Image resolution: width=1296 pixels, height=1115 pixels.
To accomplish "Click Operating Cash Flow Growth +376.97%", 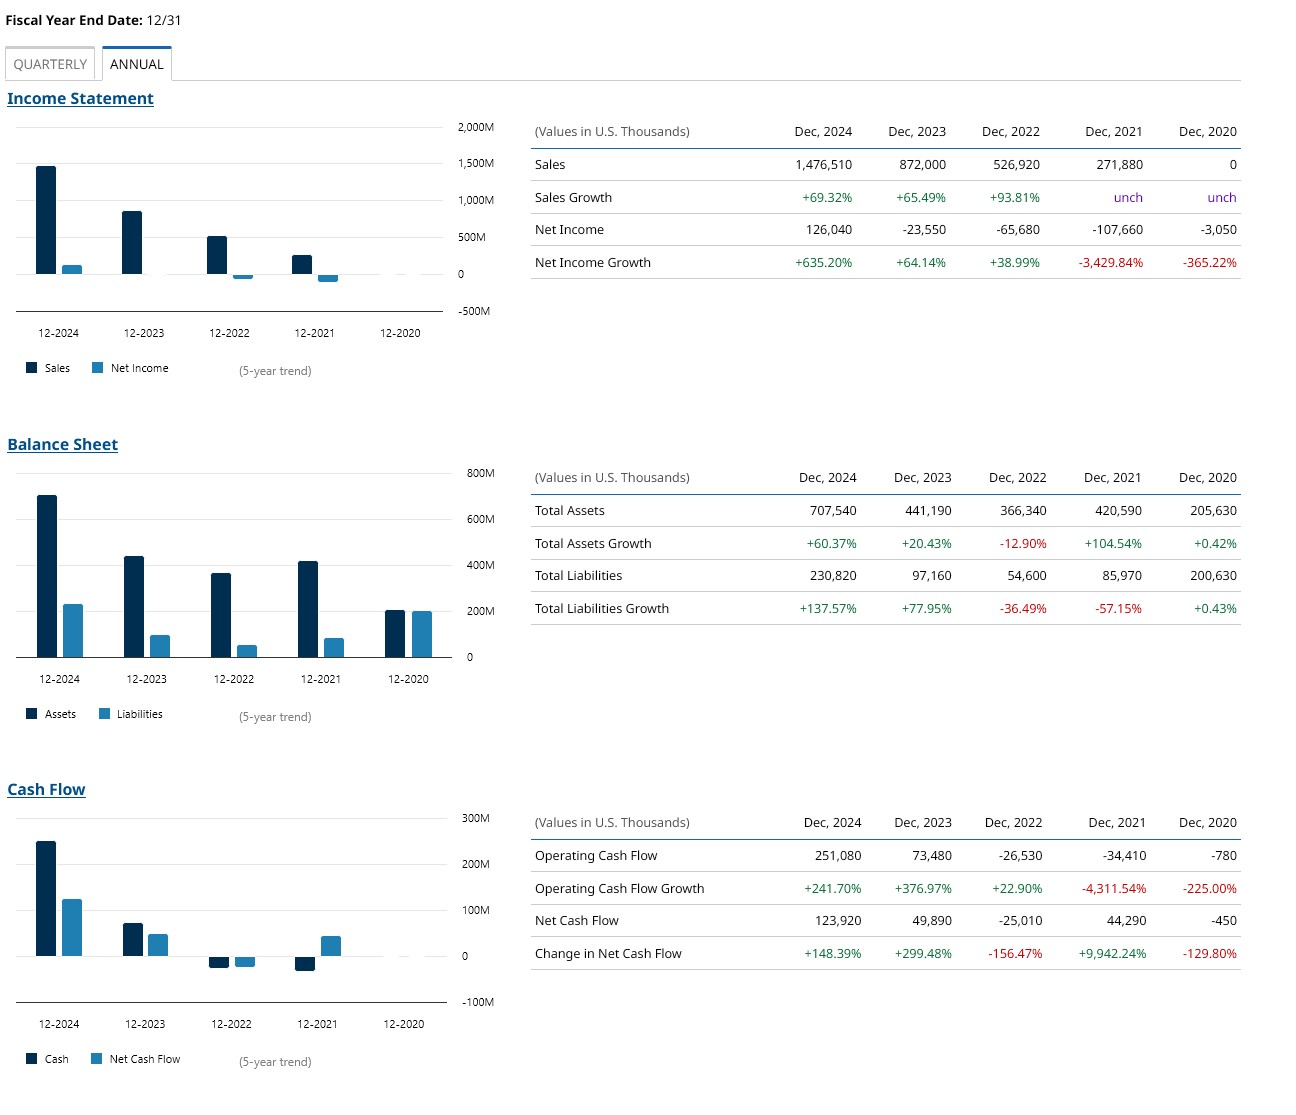I will pos(923,889).
